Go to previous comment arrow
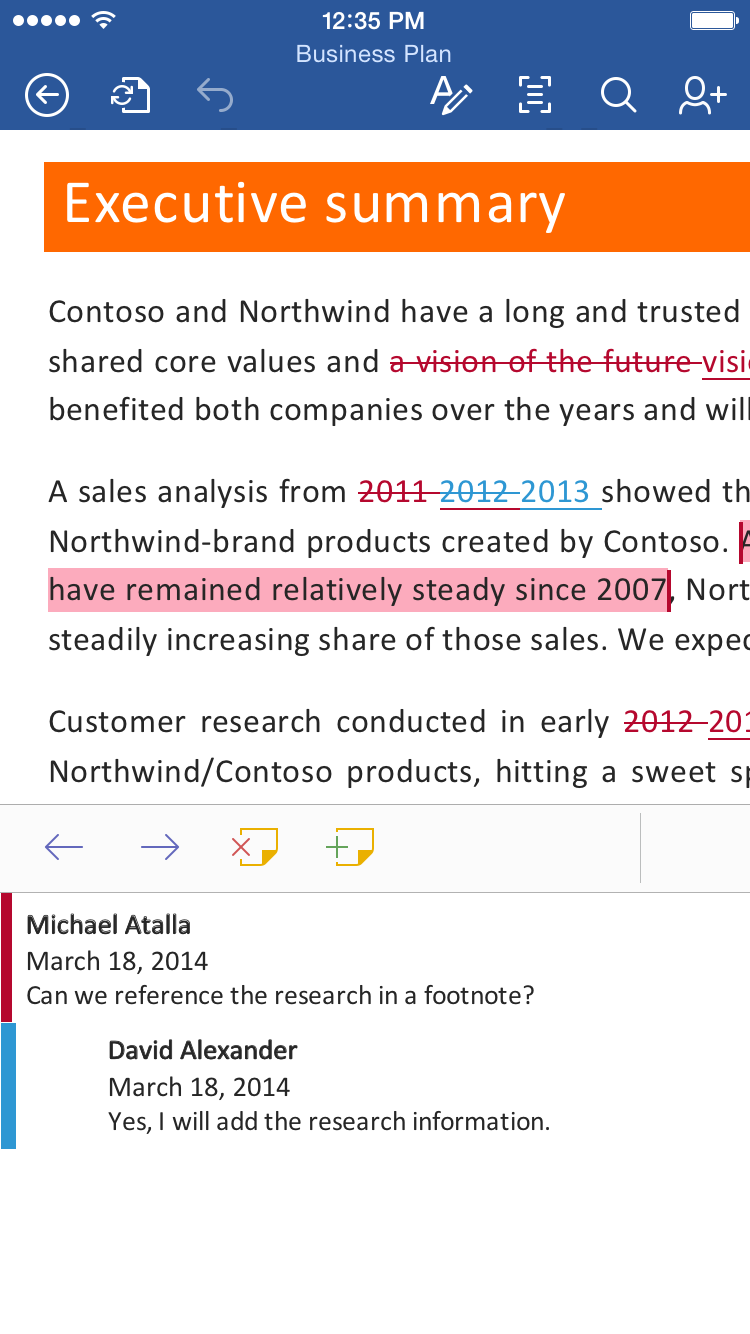The width and height of the screenshot is (750, 1334). [64, 848]
